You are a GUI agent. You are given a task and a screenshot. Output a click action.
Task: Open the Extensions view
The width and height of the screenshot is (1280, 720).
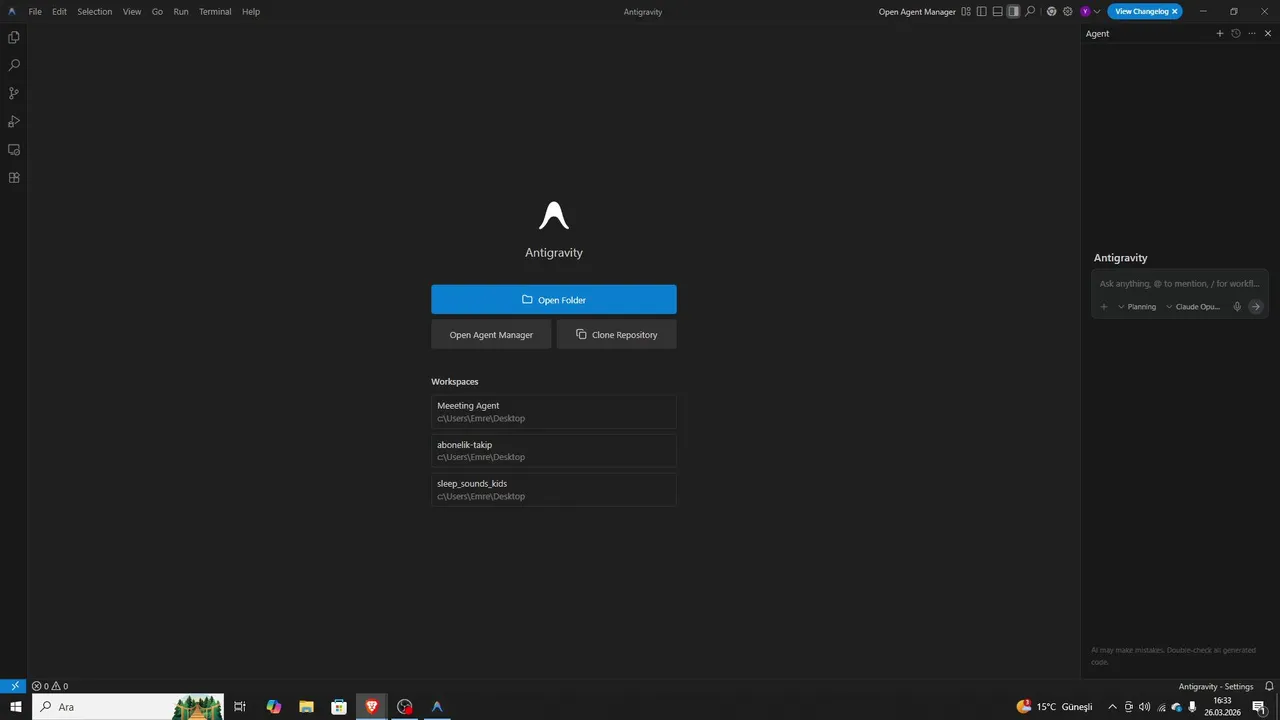tap(14, 178)
